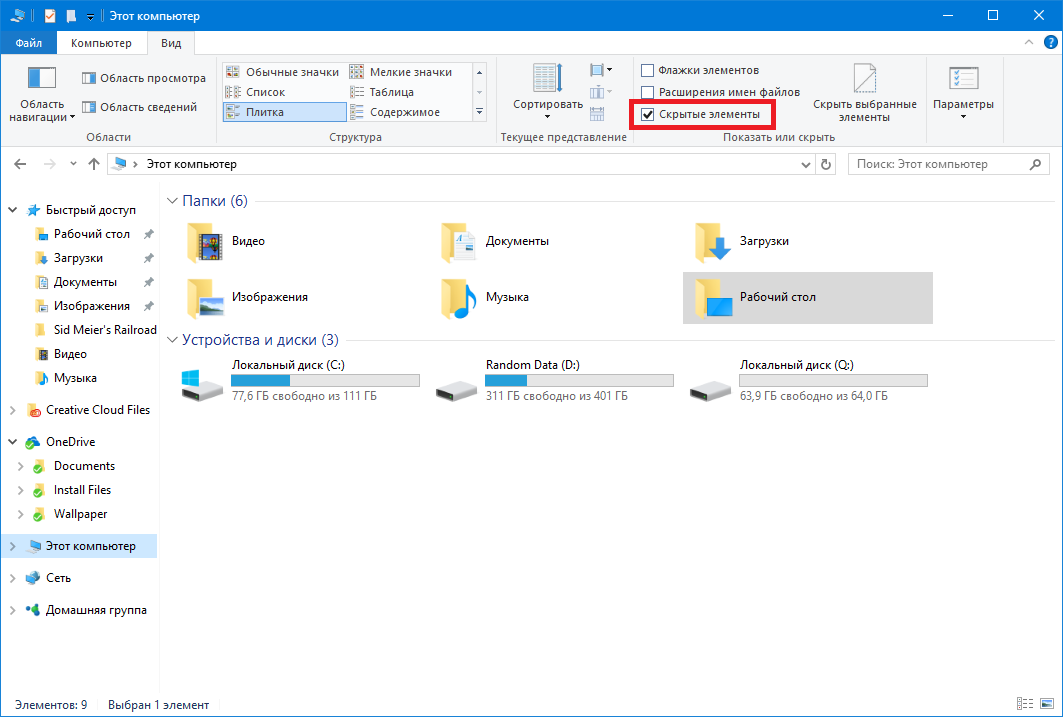Select Таблица layout

[x=382, y=92]
